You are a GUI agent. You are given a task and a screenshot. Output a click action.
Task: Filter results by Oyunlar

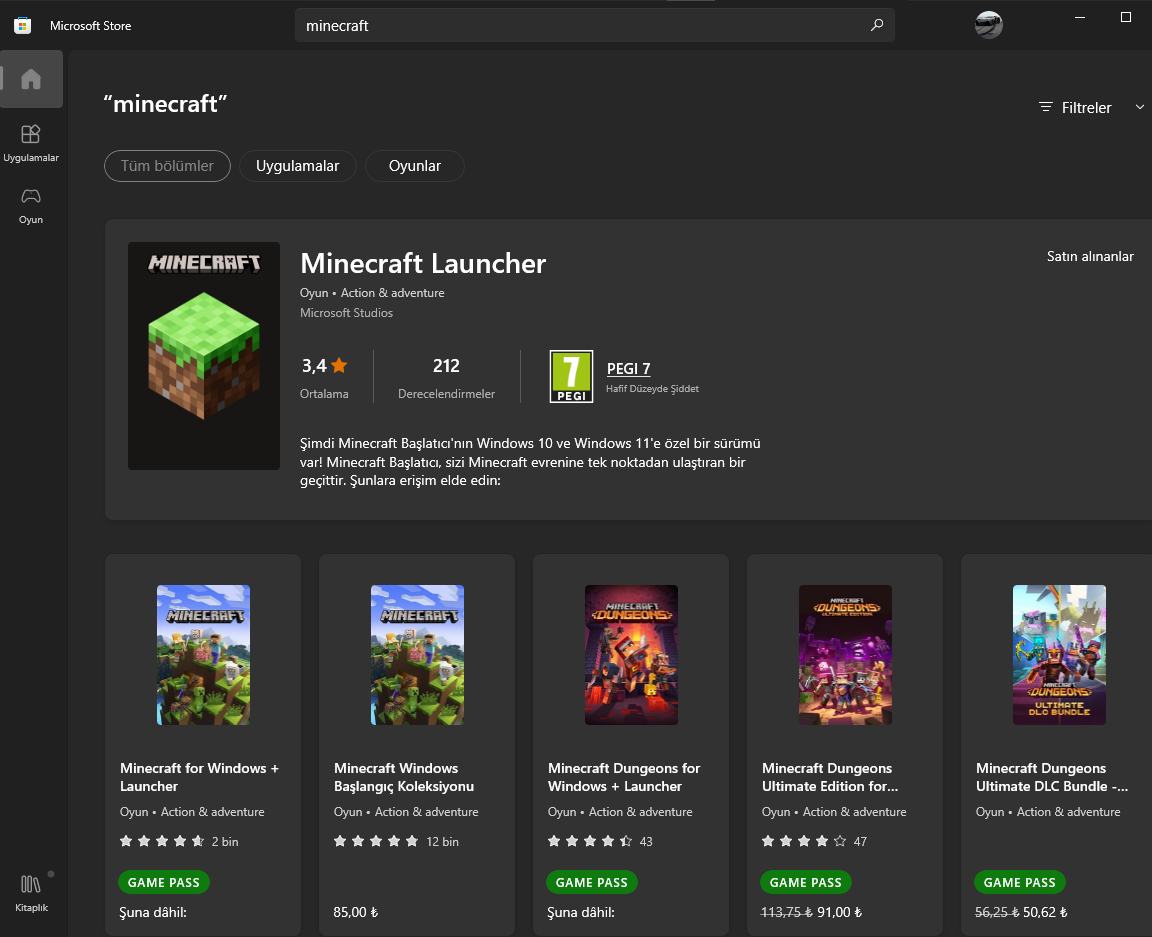tap(414, 166)
